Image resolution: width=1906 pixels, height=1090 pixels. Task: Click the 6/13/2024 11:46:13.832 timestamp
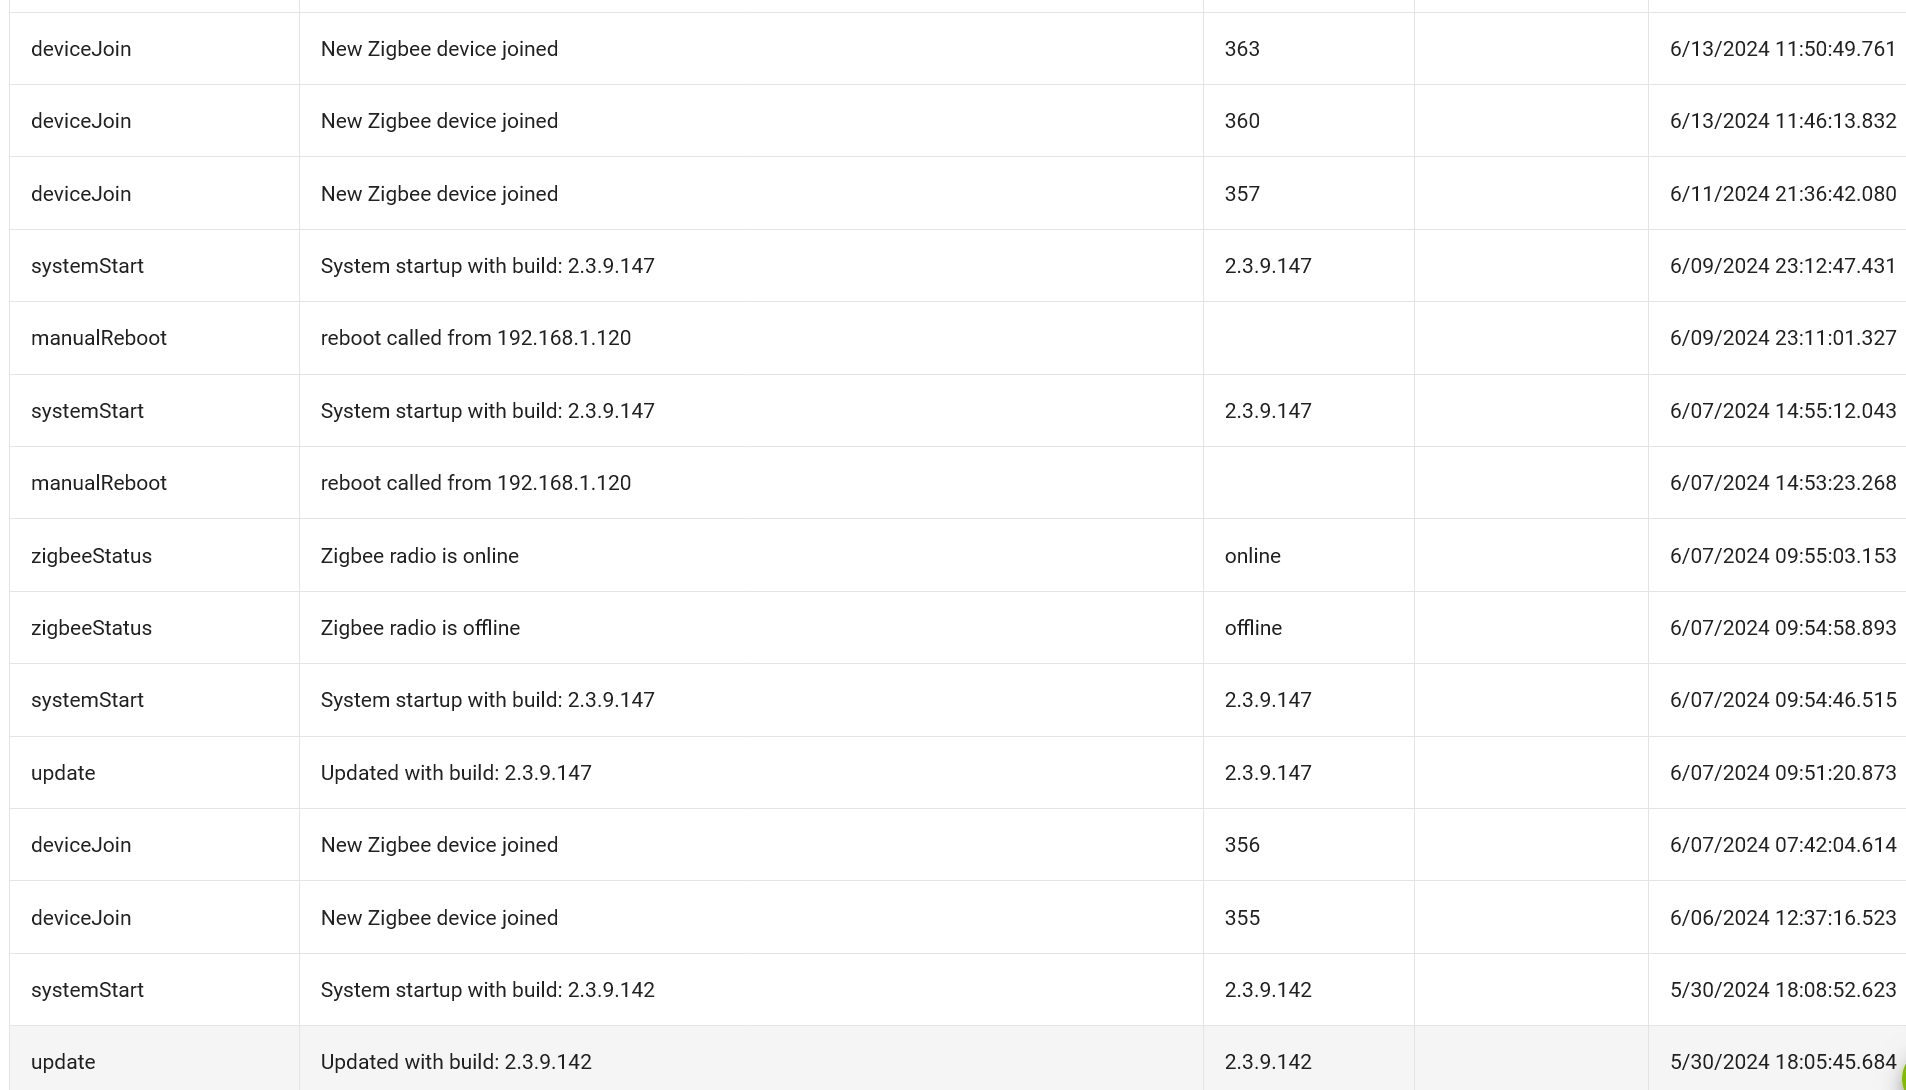(x=1782, y=121)
